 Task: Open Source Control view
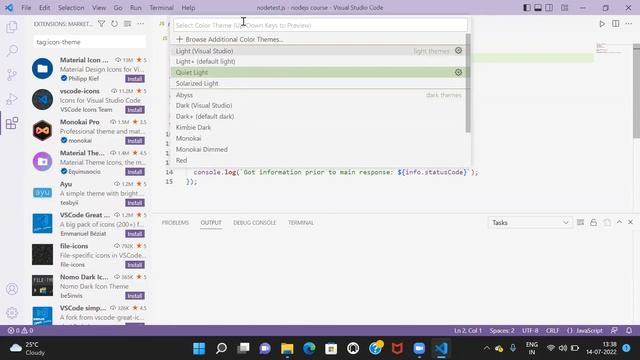click(12, 75)
